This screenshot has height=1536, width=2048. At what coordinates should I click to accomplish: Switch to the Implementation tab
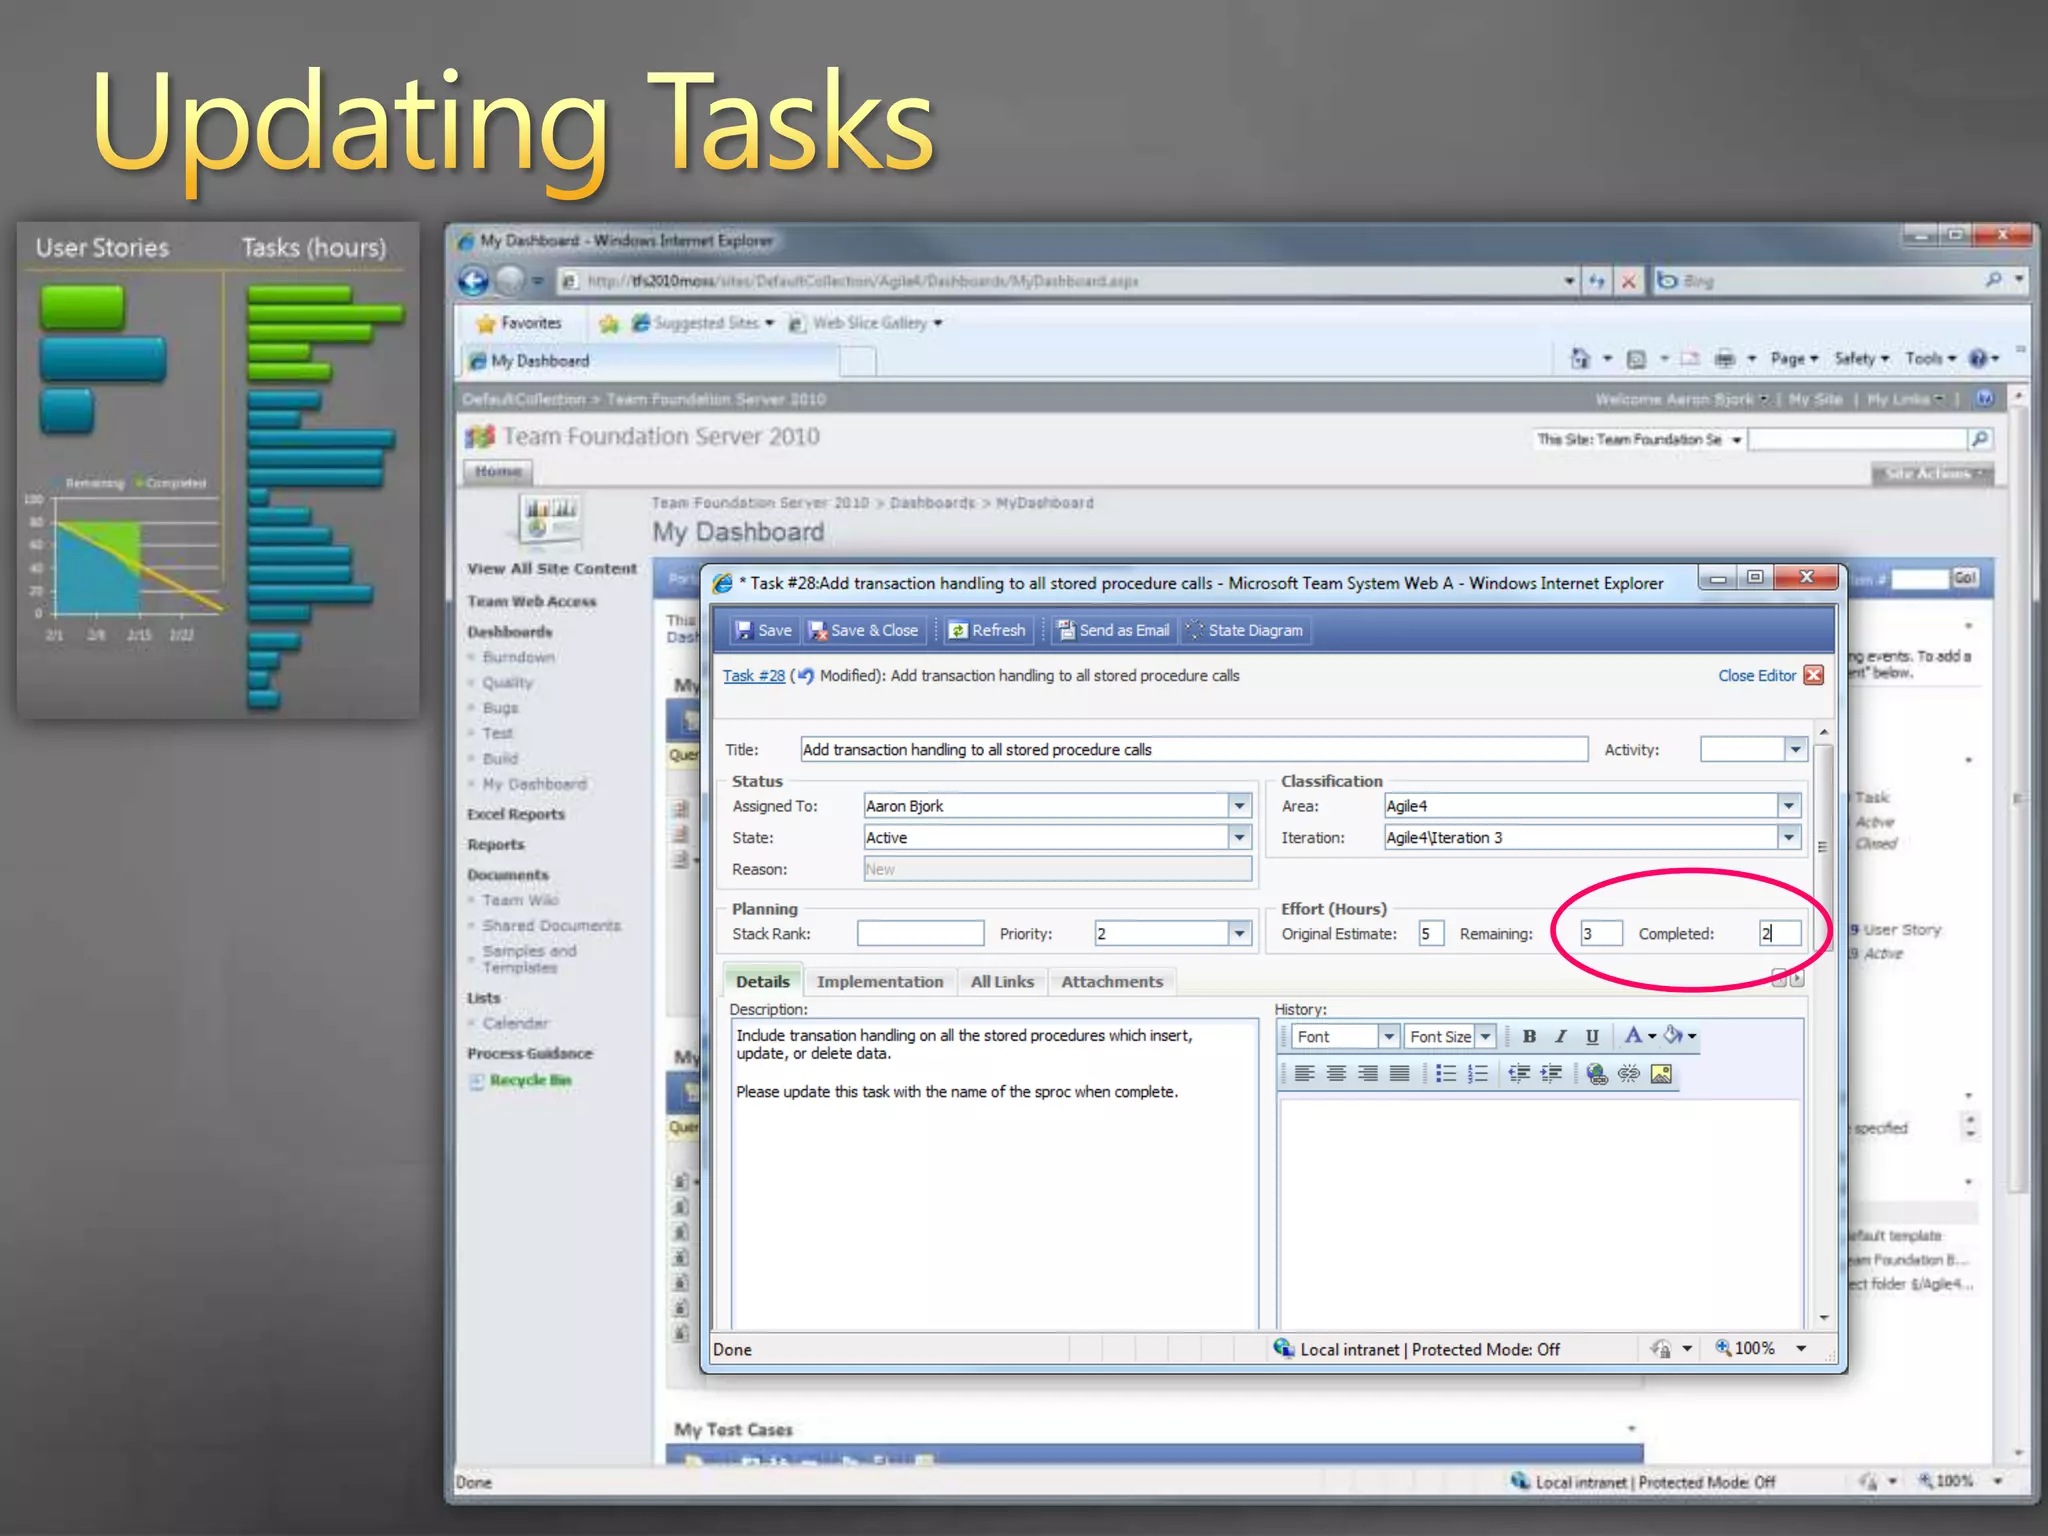coord(880,982)
